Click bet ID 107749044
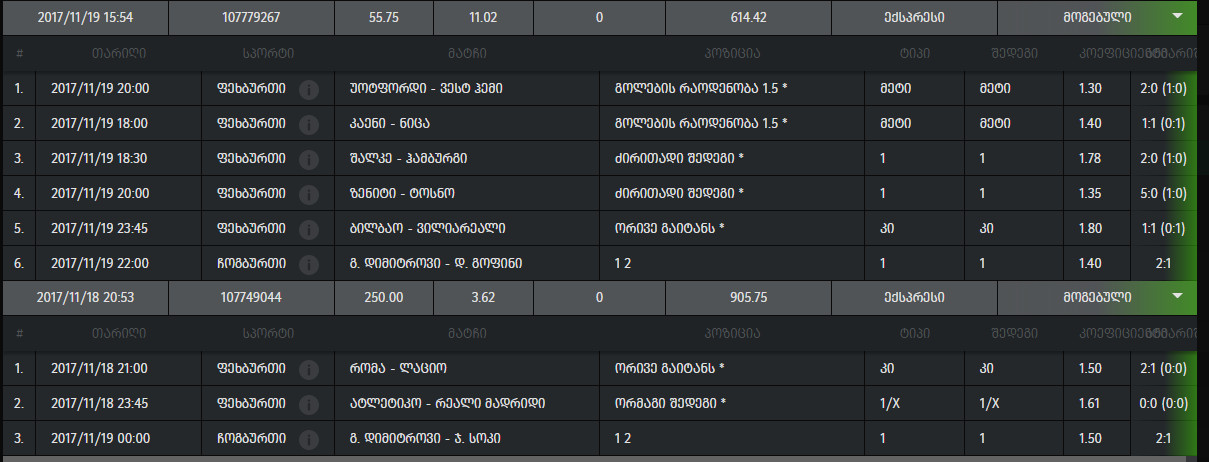This screenshot has height=462, width=1209. point(250,297)
